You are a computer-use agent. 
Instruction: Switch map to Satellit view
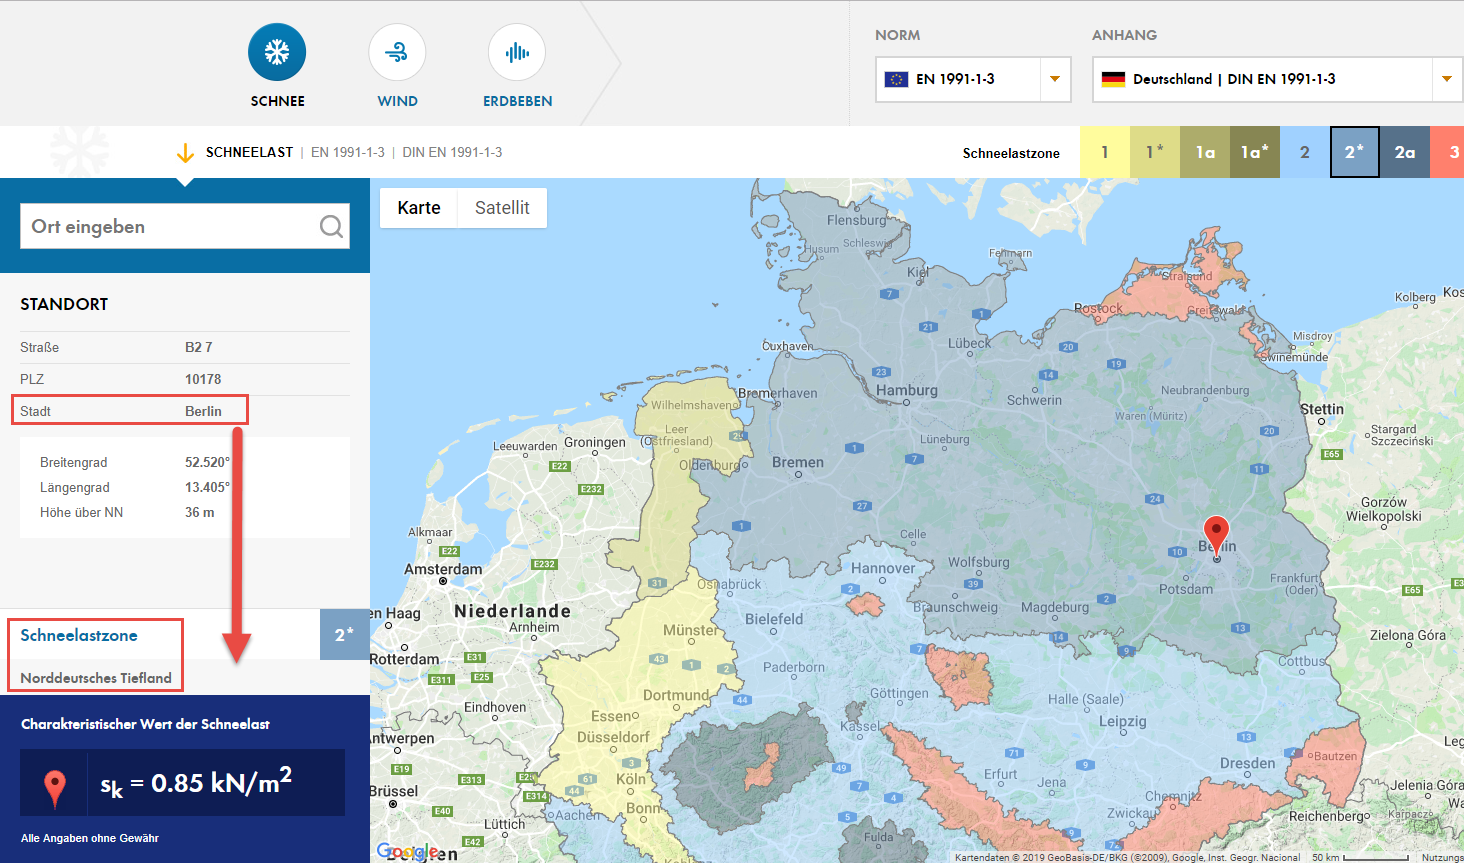pyautogui.click(x=502, y=208)
